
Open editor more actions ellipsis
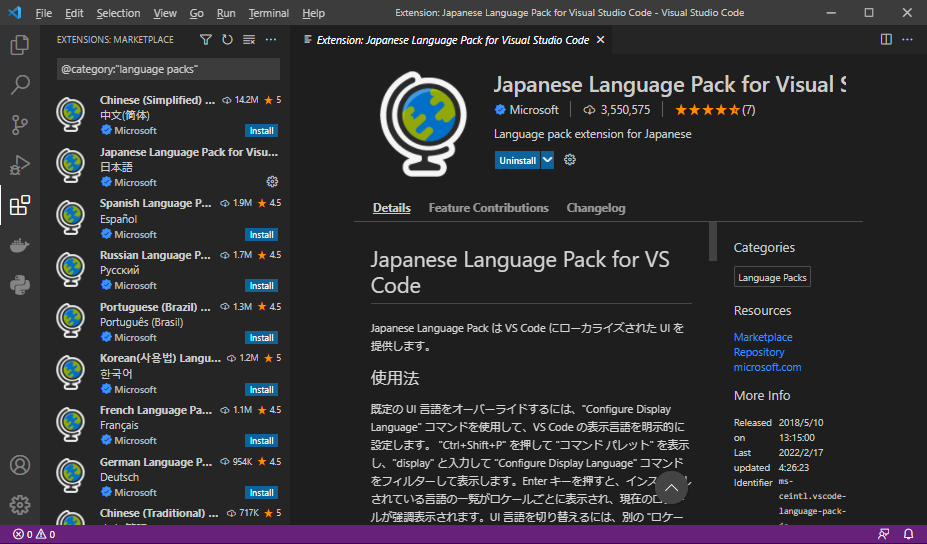(907, 40)
